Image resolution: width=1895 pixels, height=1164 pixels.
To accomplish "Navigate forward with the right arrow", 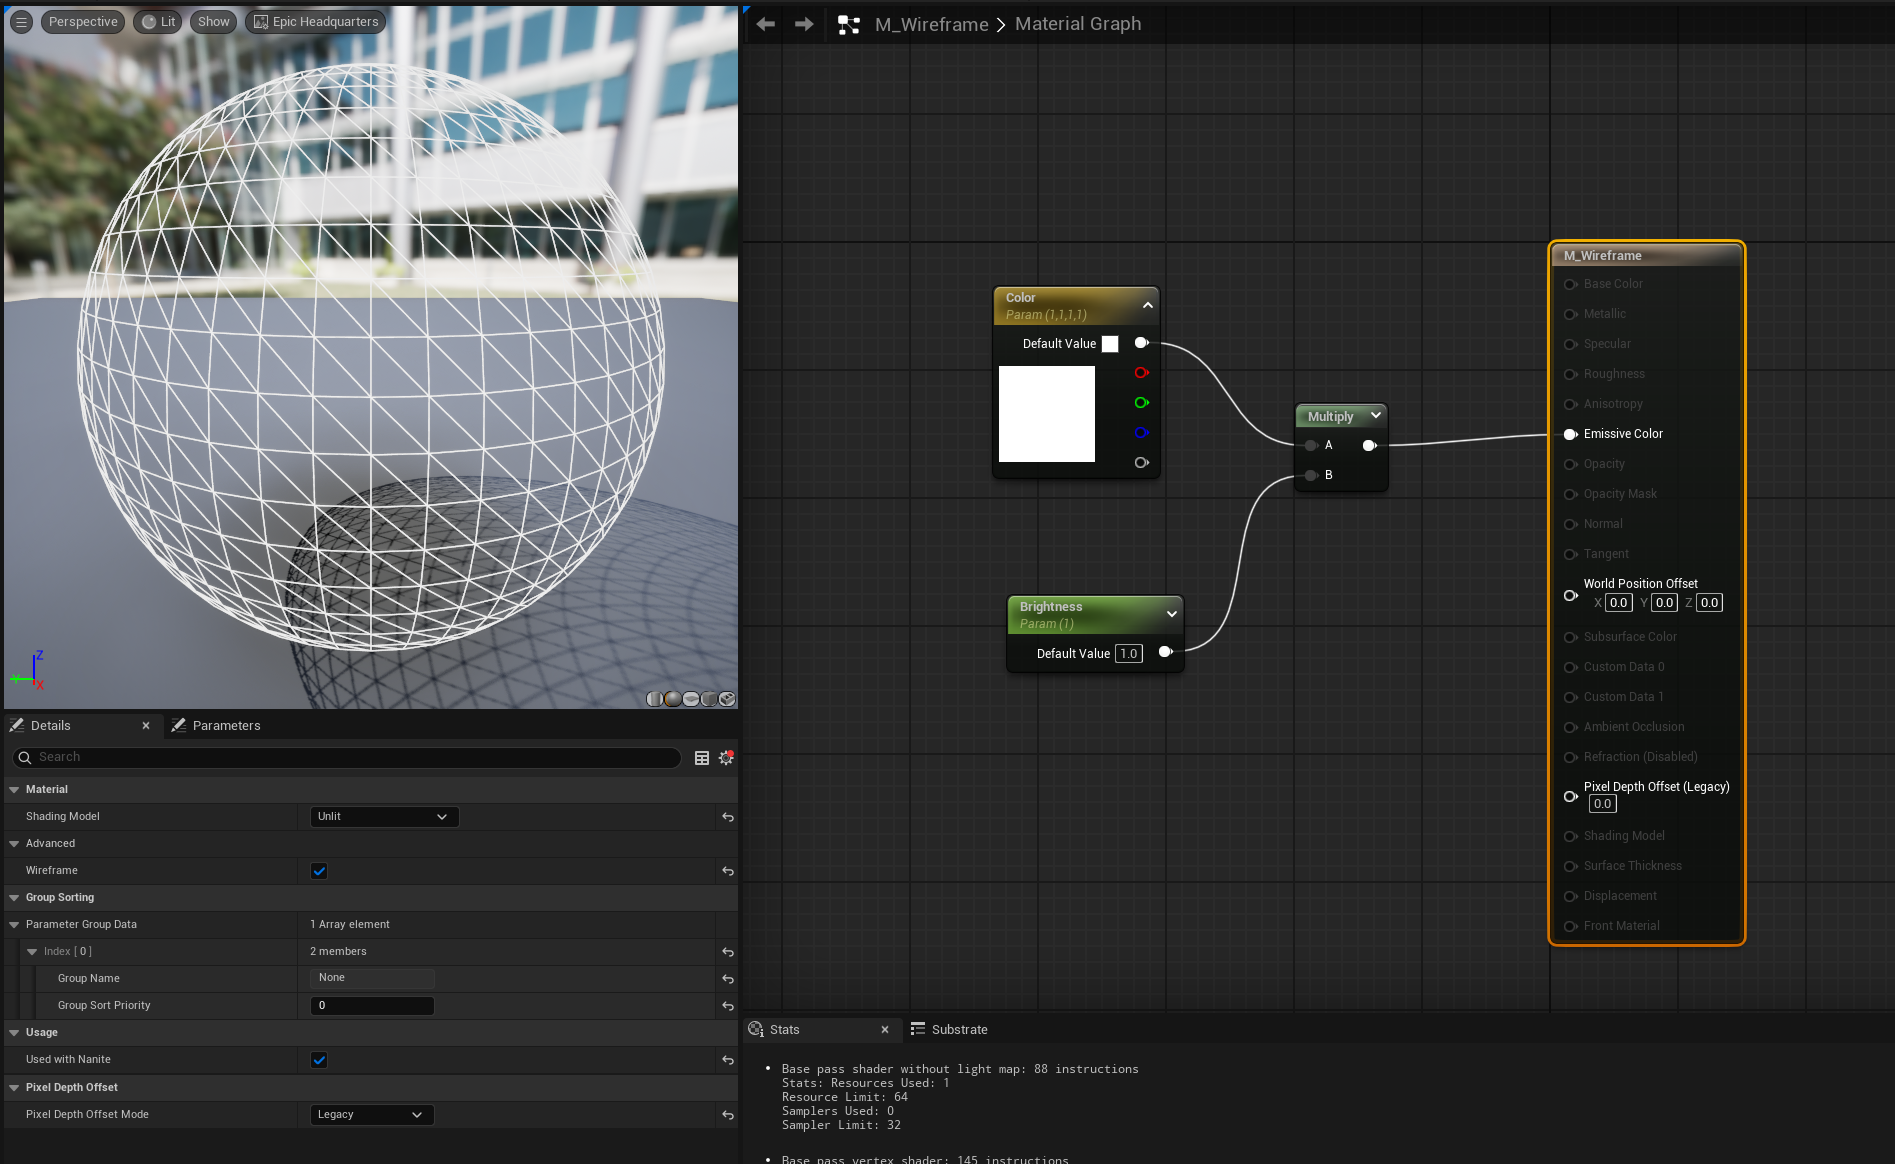I will (x=804, y=24).
